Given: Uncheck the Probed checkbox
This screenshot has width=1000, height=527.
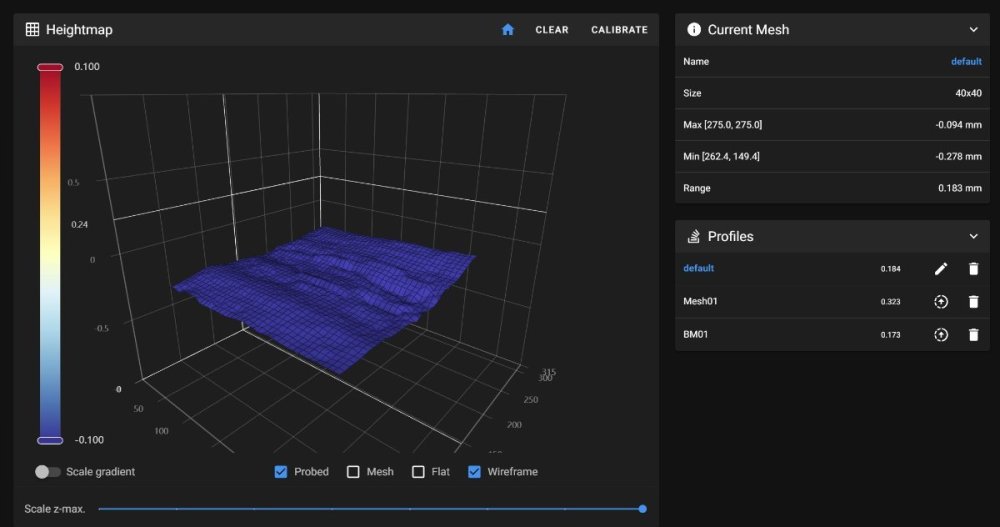Looking at the screenshot, I should click(281, 471).
